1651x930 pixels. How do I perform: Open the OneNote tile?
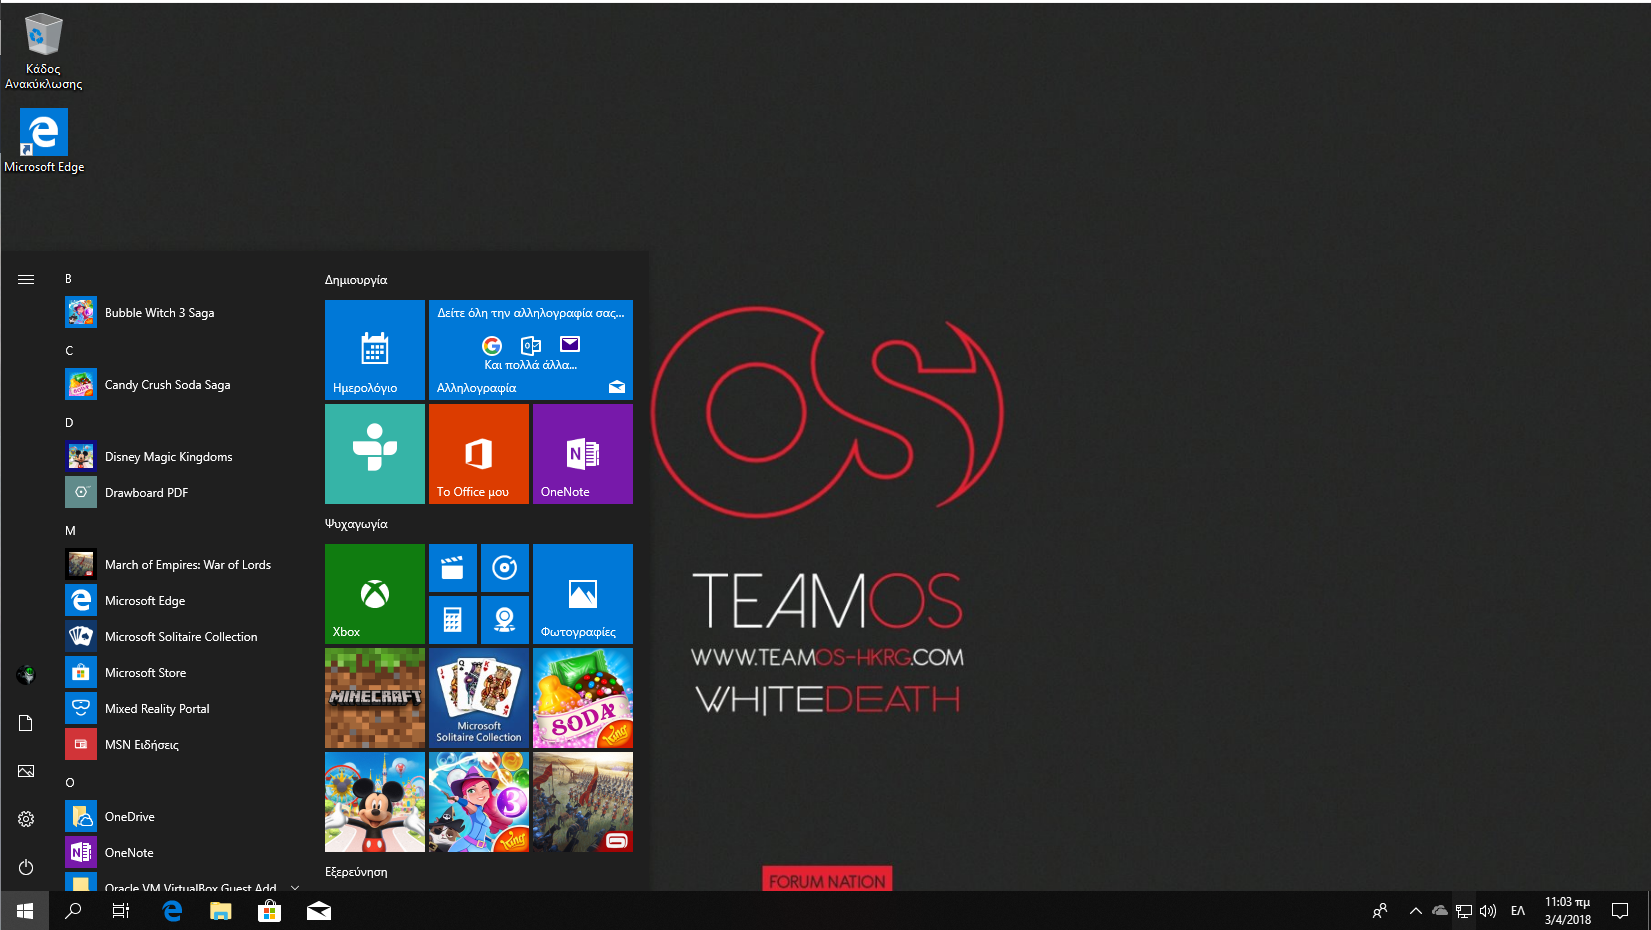583,454
